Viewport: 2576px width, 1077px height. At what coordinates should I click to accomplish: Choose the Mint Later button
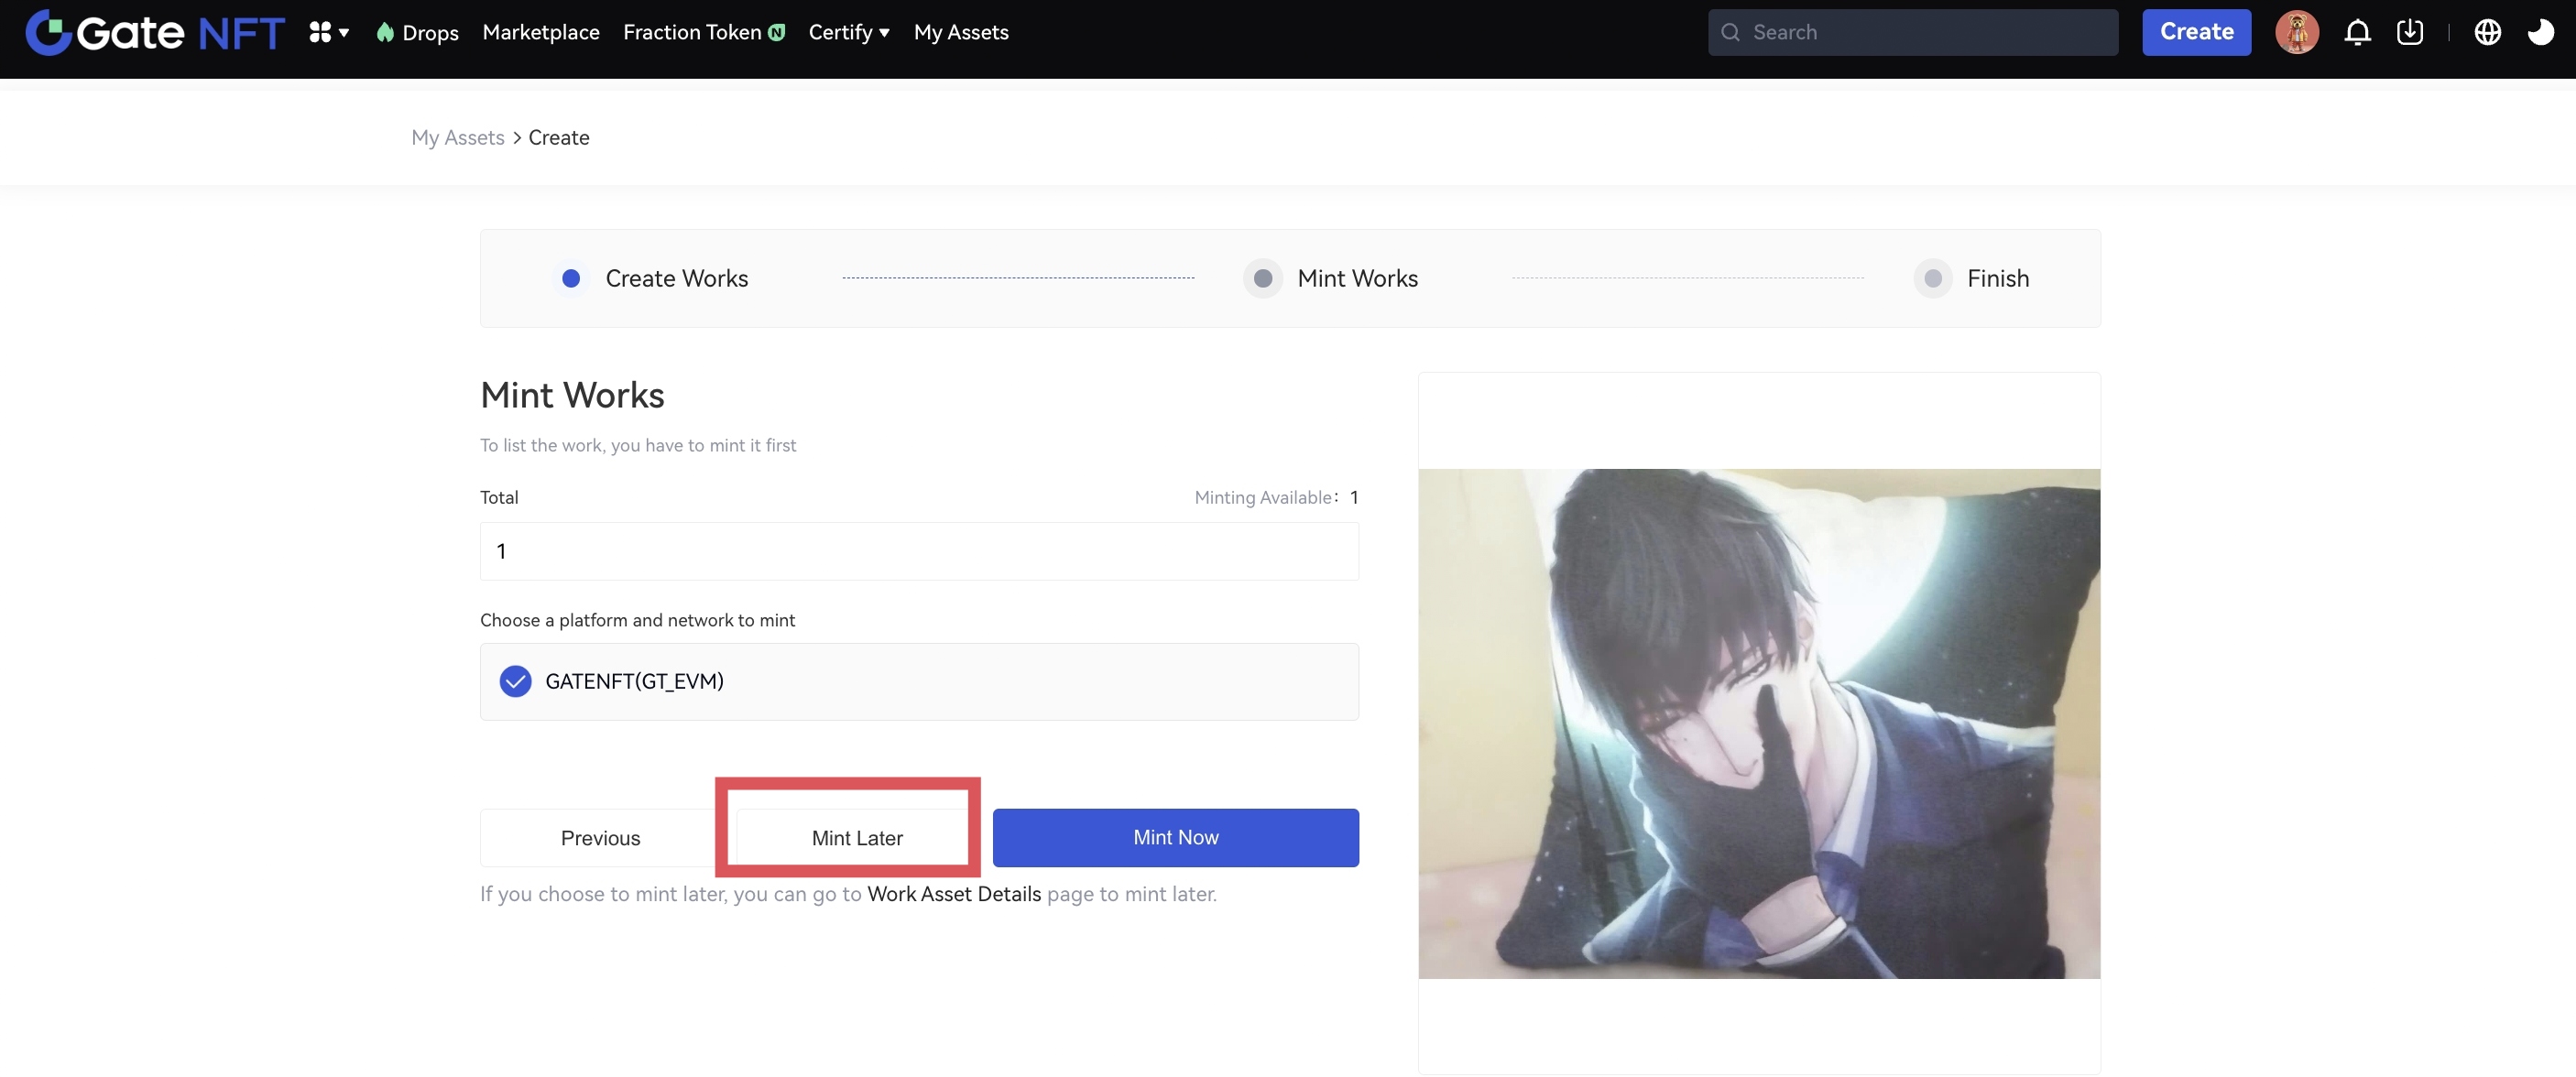tap(857, 837)
